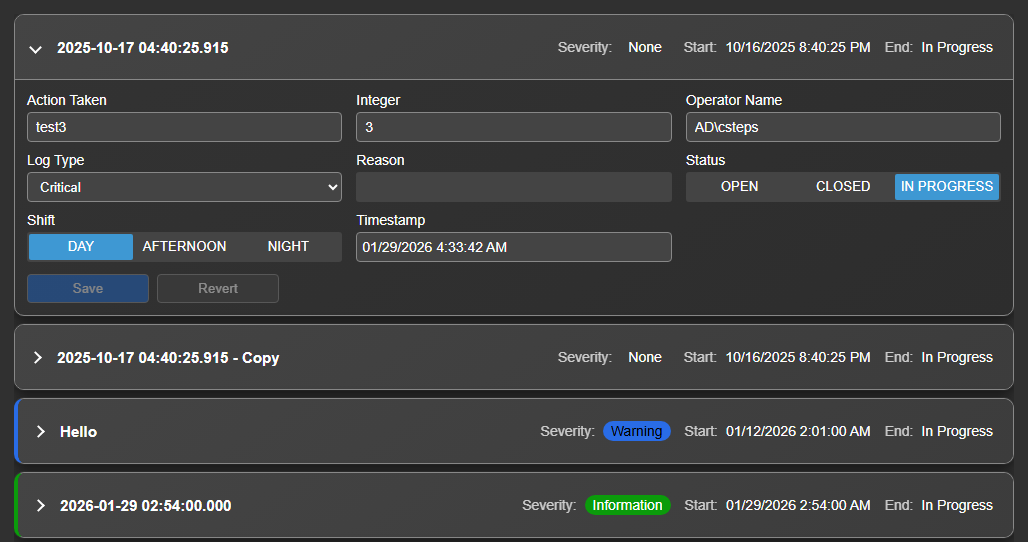Click the start time 01/29/2026 2:54:00 AM
1028x542 pixels.
[x=798, y=505]
